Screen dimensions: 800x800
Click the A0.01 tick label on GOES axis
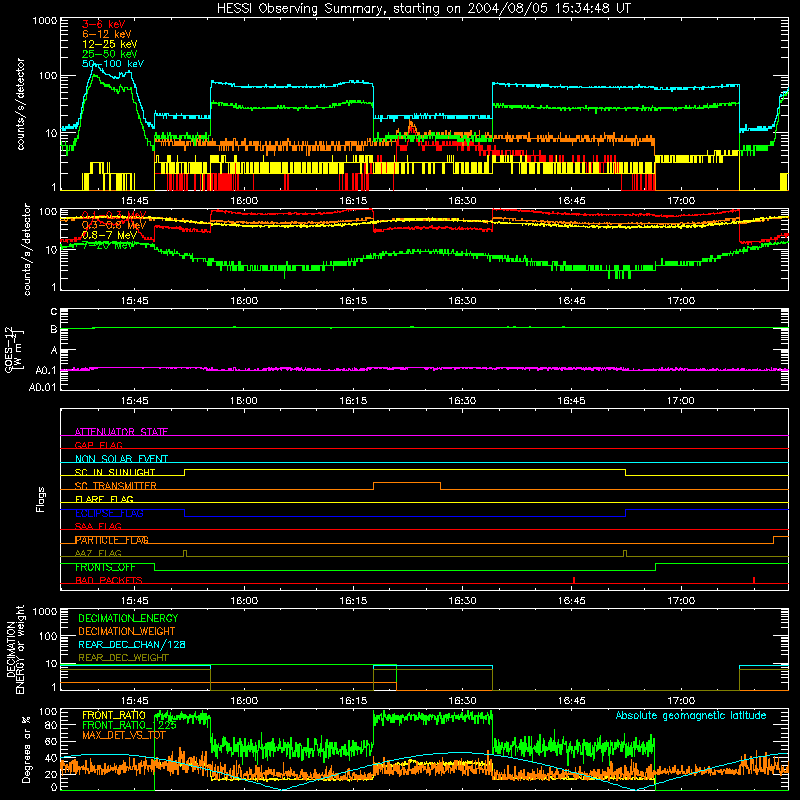(x=42, y=388)
